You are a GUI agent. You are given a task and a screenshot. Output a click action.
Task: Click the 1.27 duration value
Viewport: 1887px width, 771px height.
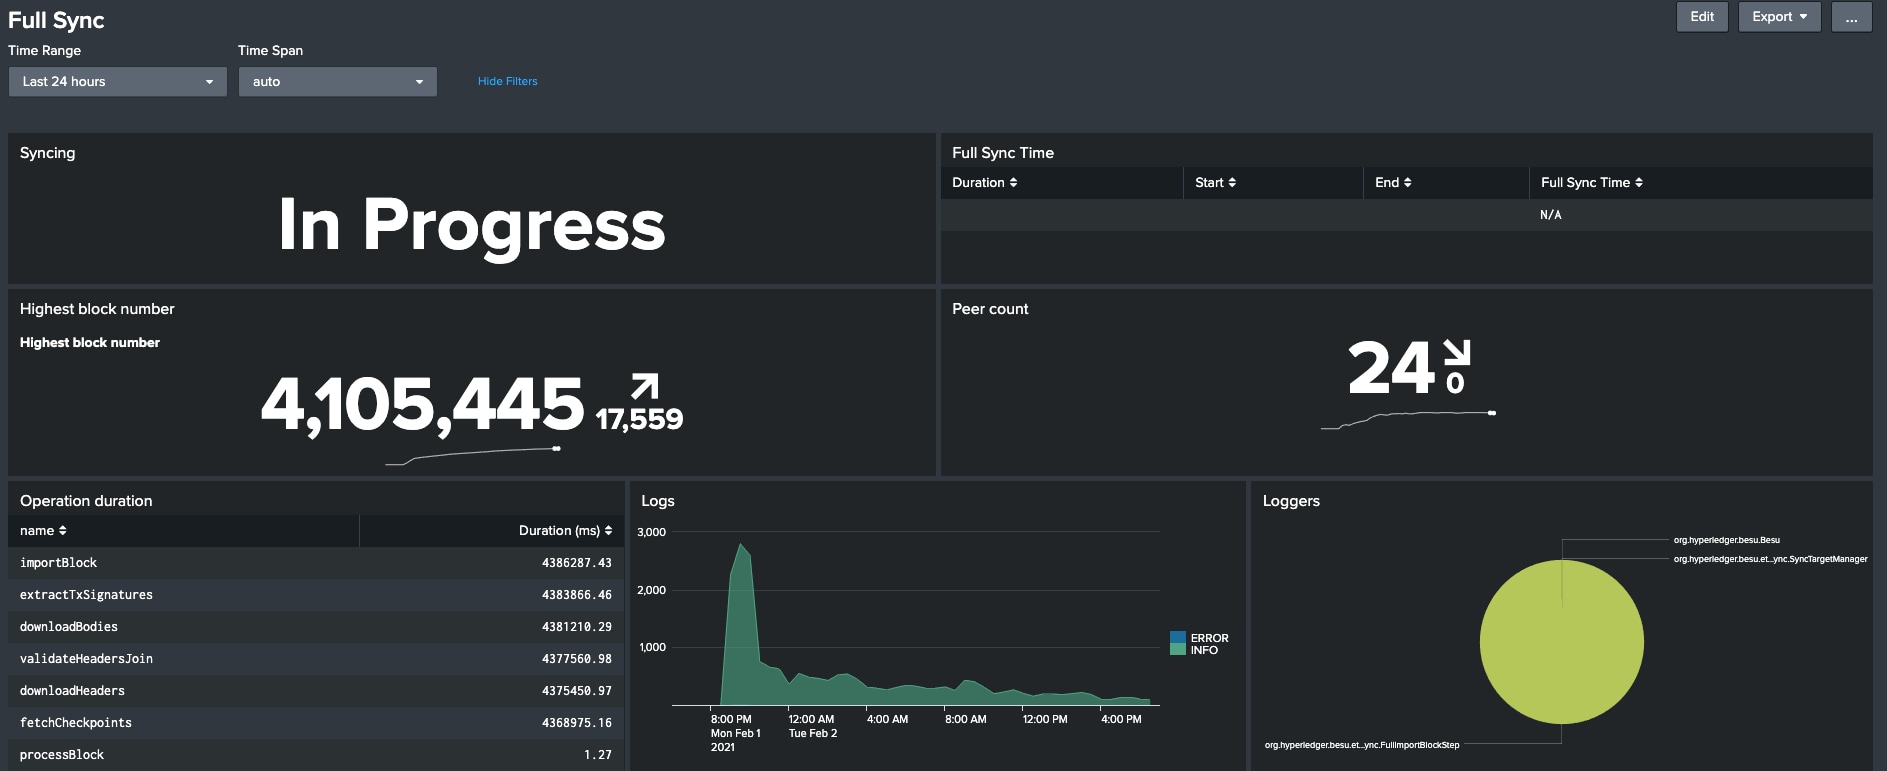[x=598, y=755]
